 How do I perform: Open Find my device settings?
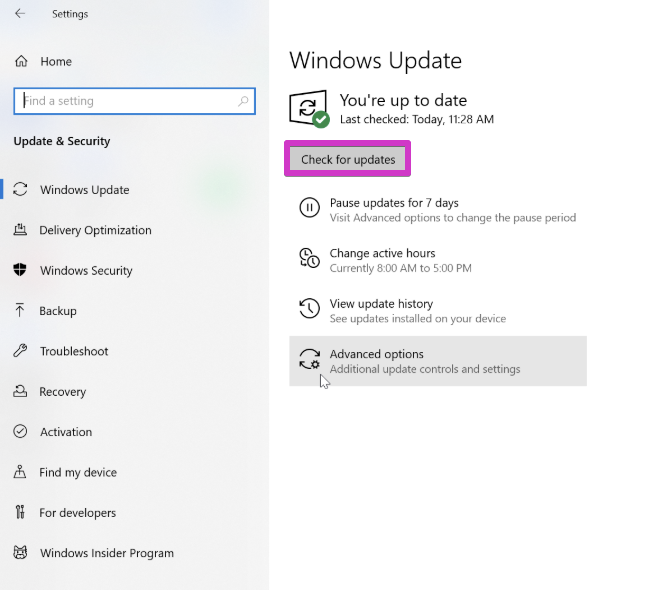click(78, 472)
